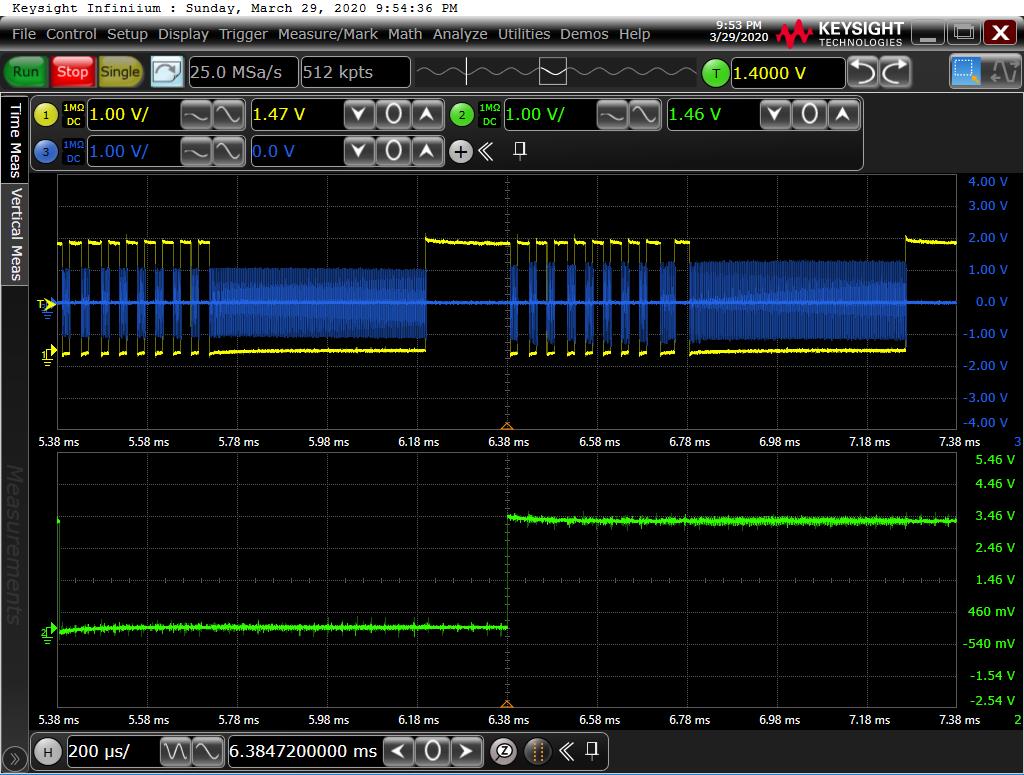Screen dimensions: 1024x775
Task: Pin the channel toolbar with pushpin icon
Action: [519, 151]
